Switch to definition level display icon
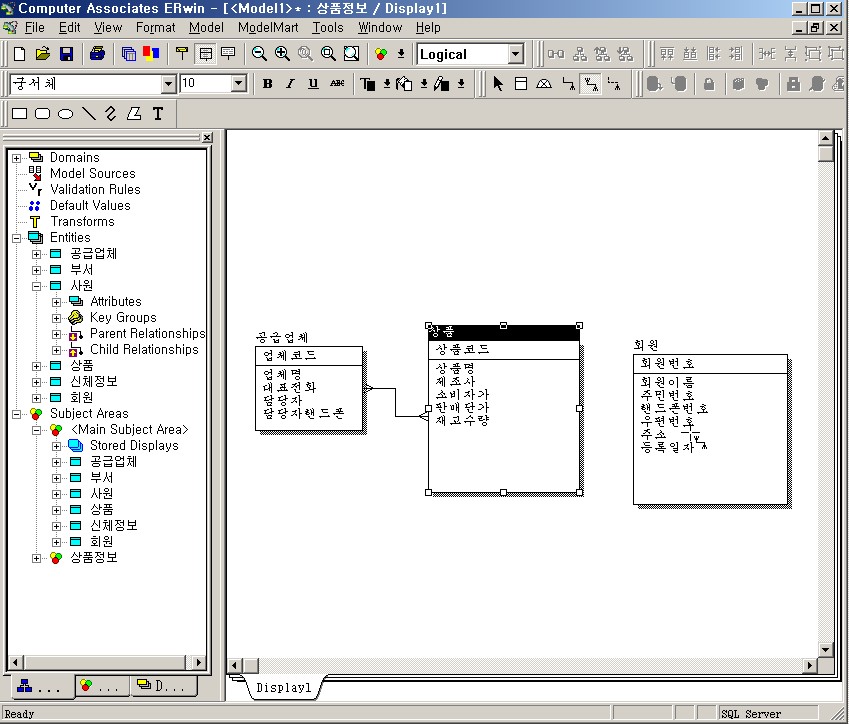This screenshot has width=849, height=724. [x=228, y=54]
